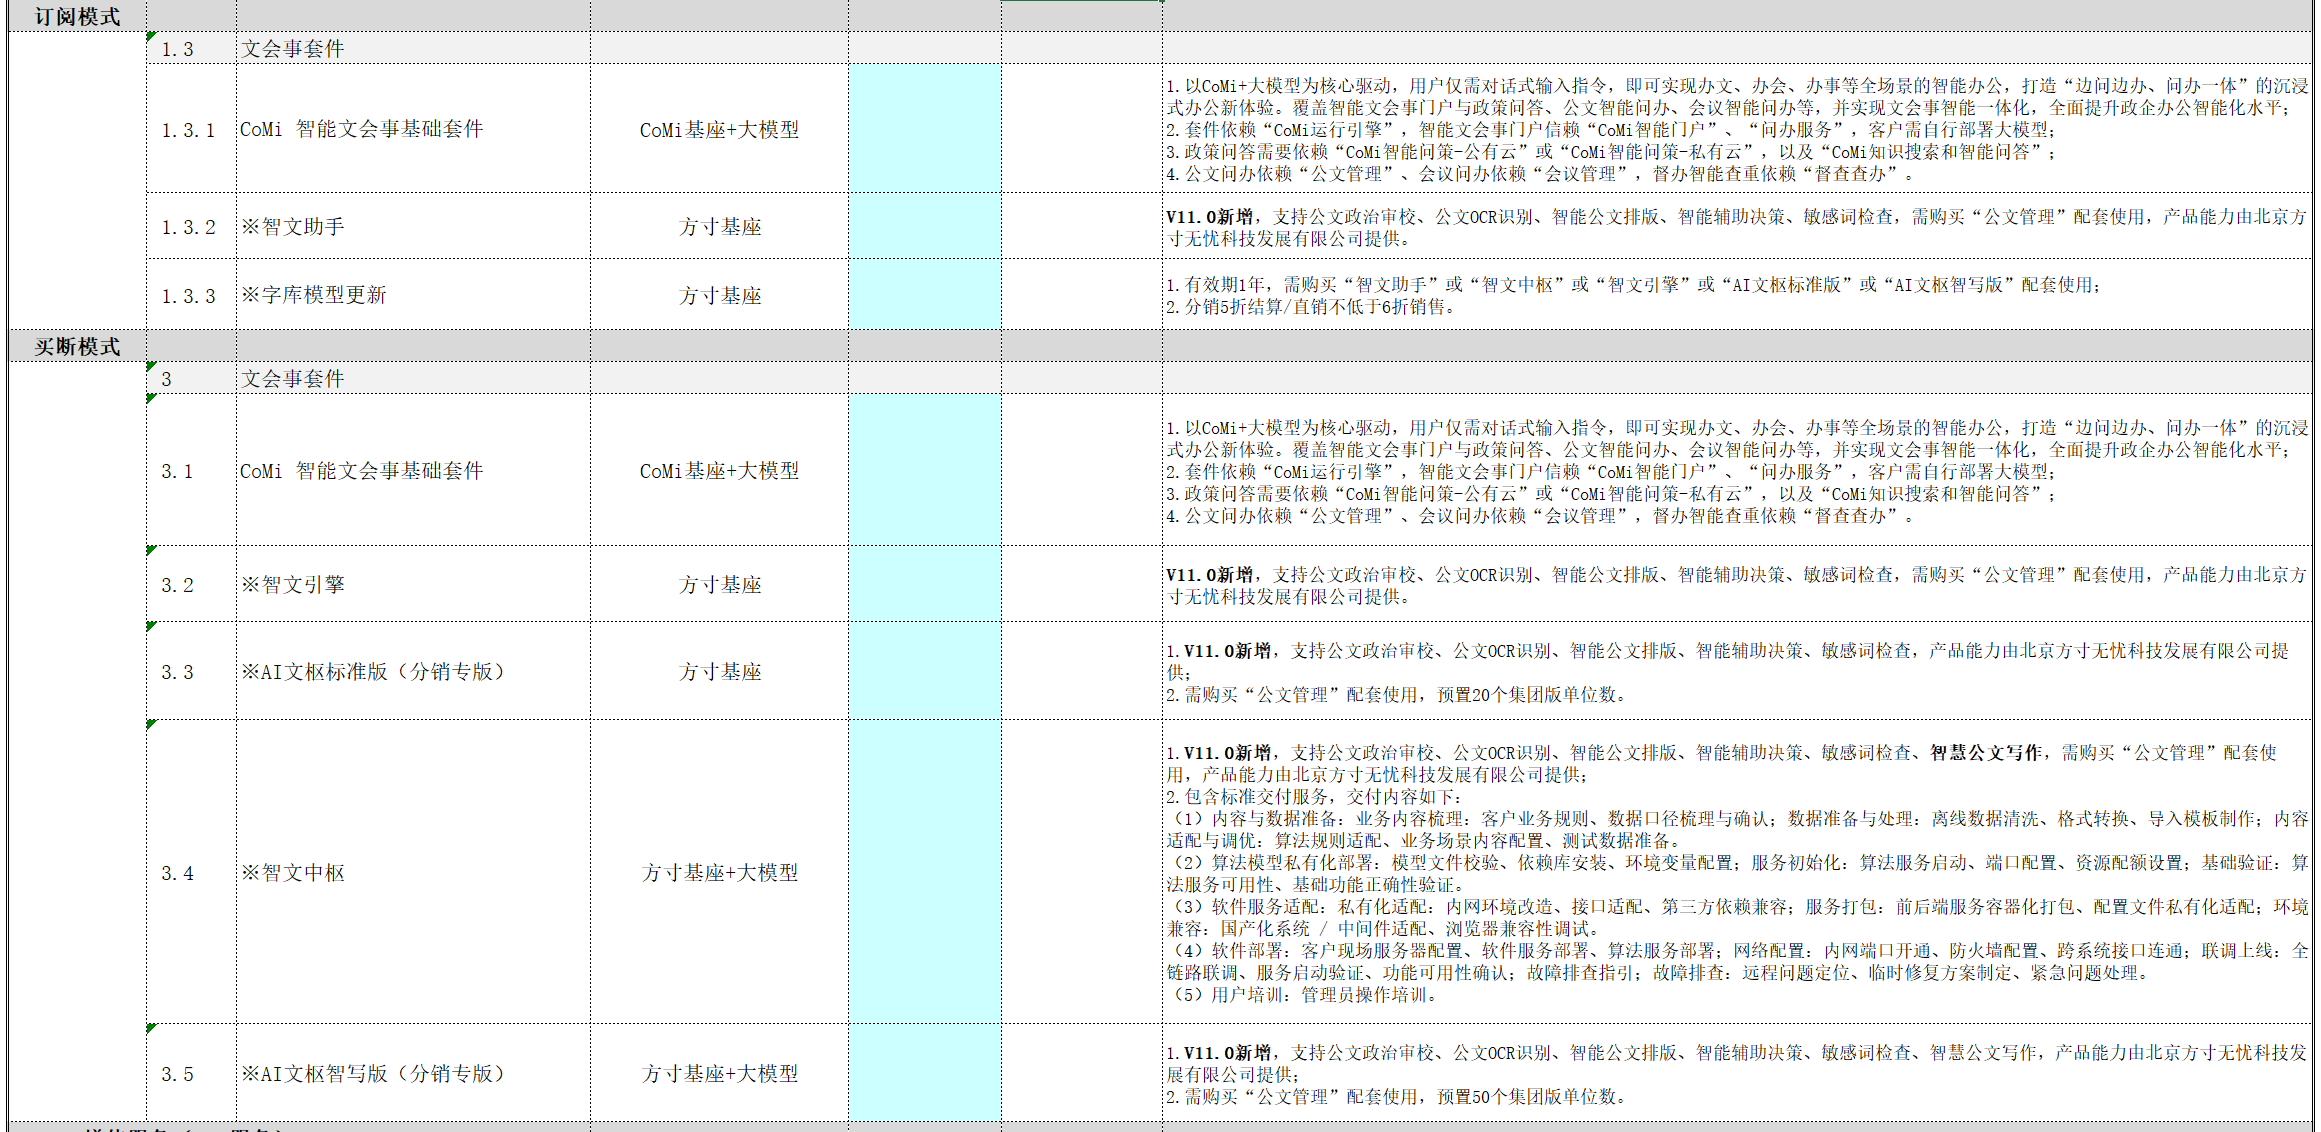
Task: Click "方寸基座+大模型" in the 智文中枢 row
Action: 720,873
